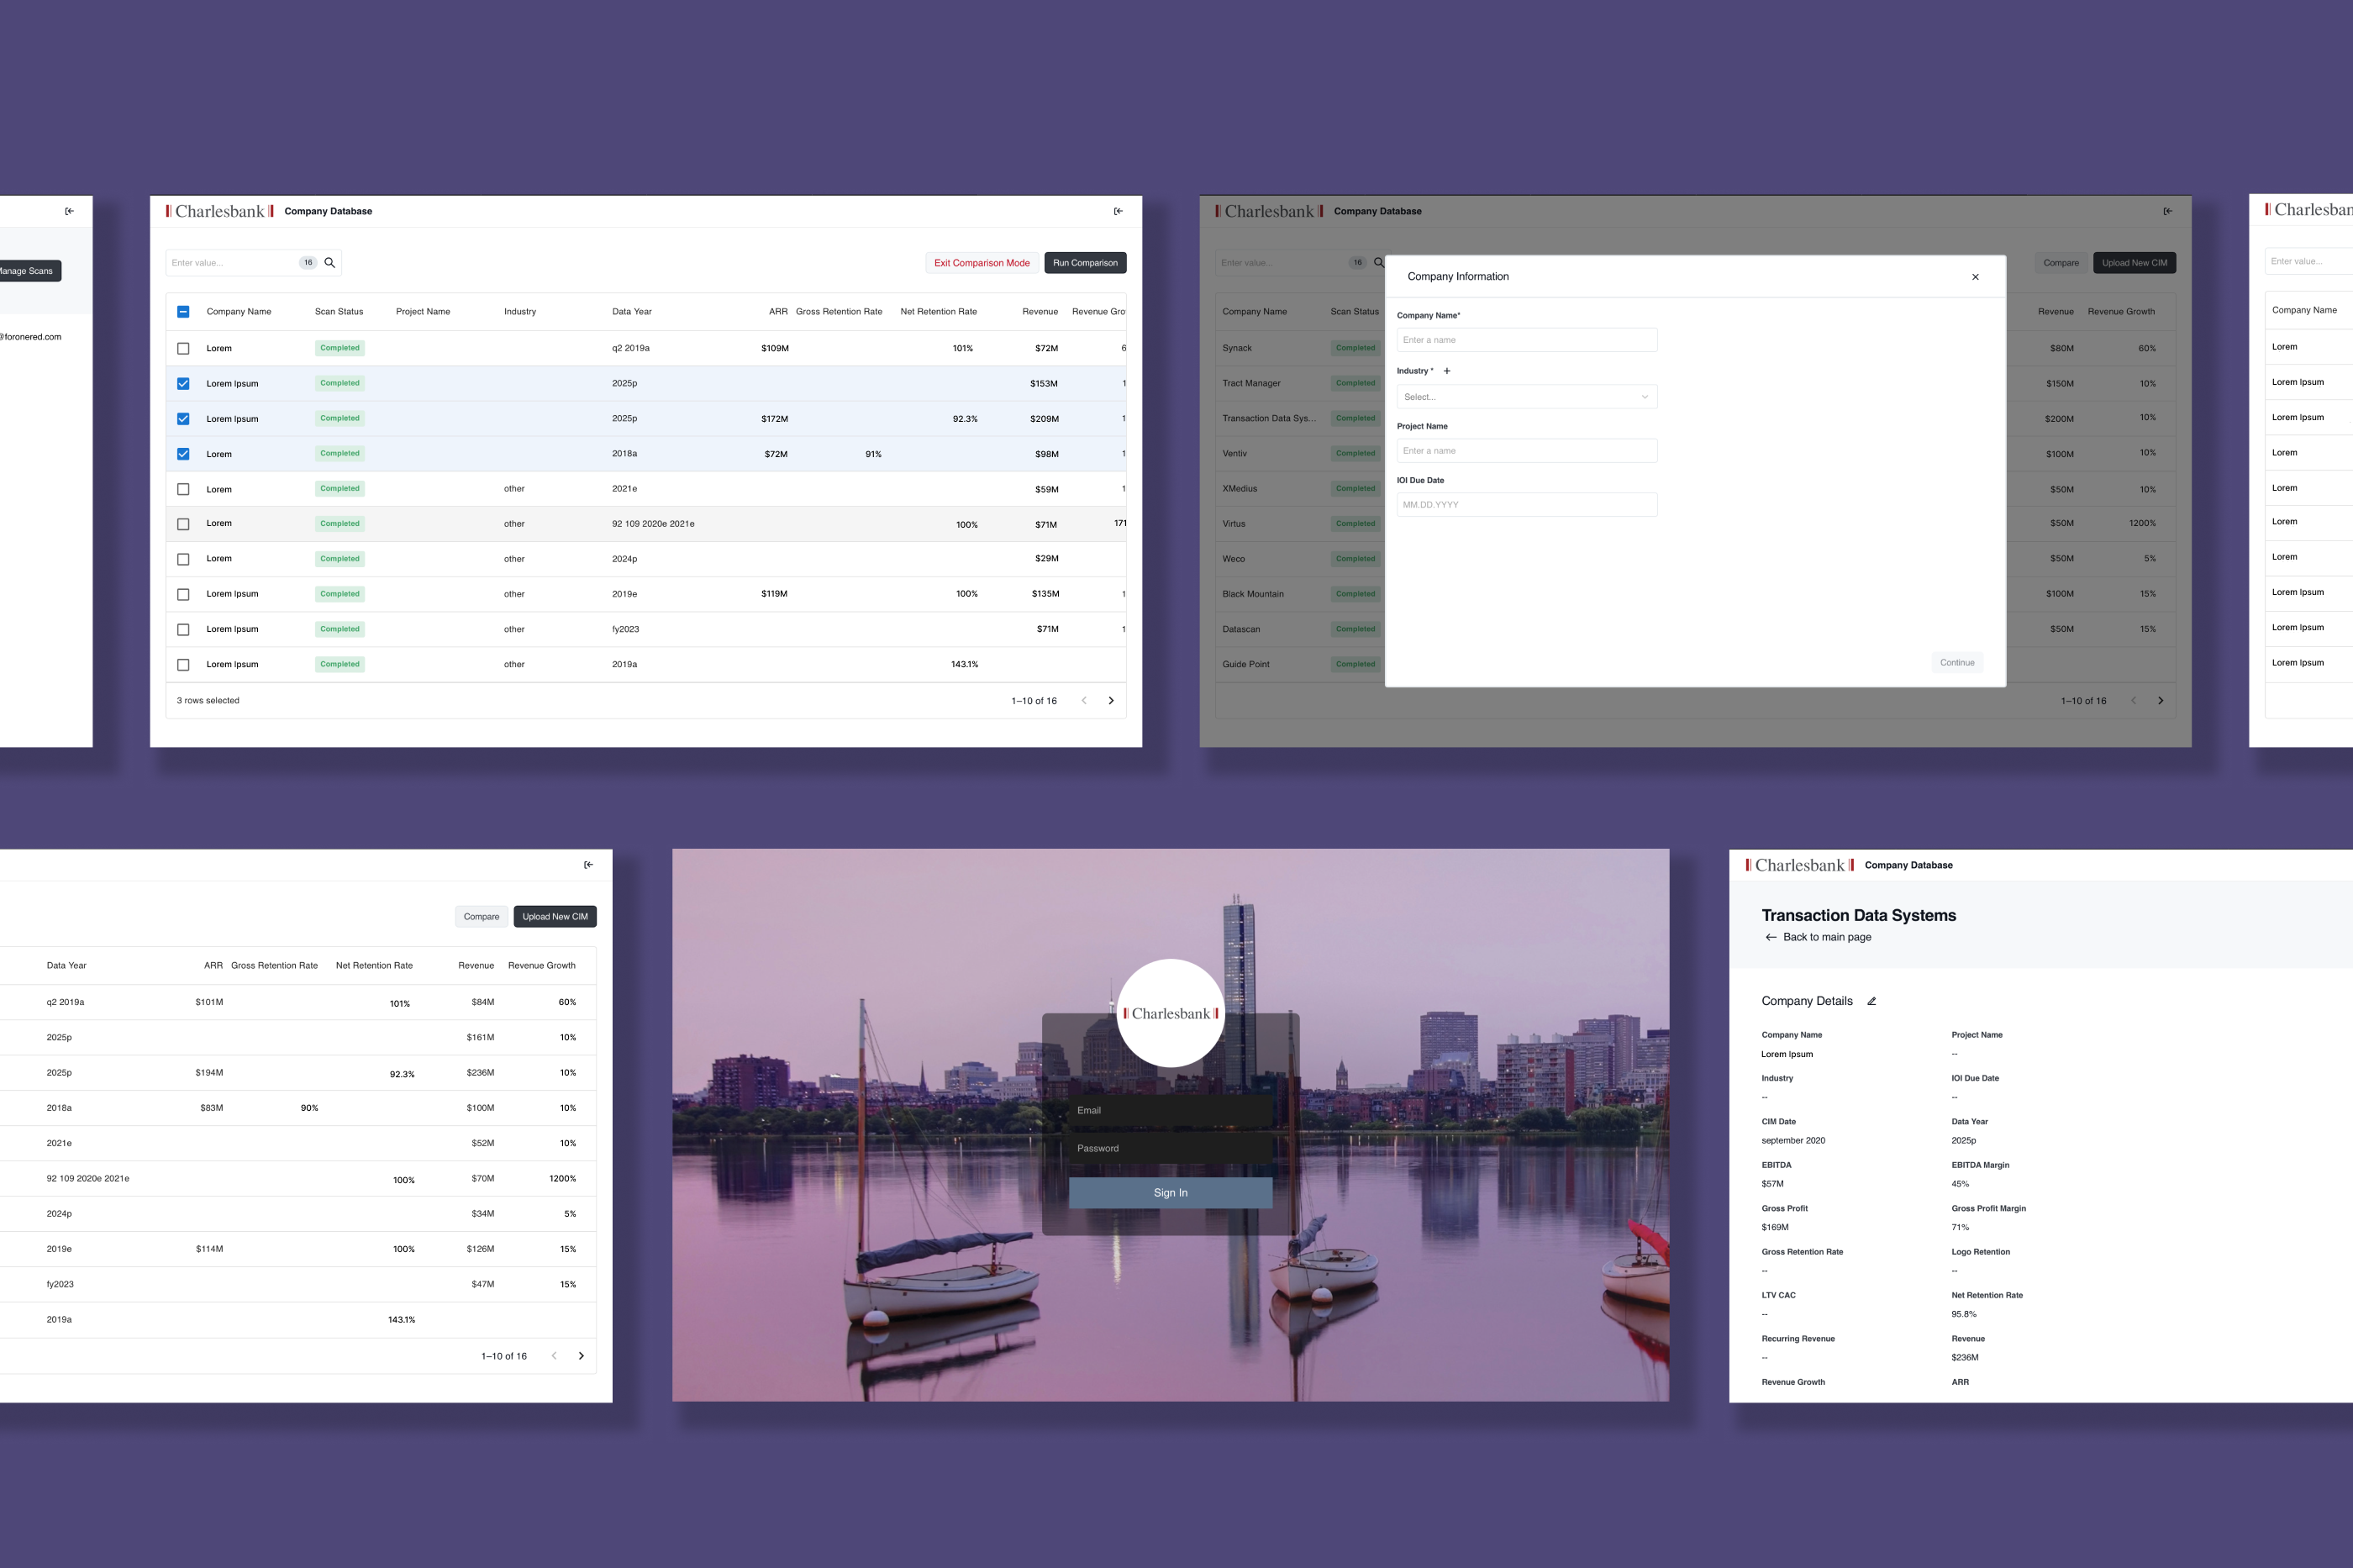Viewport: 2353px width, 1568px height.
Task: Check the Lorem row with 2024p
Action: pos(183,559)
